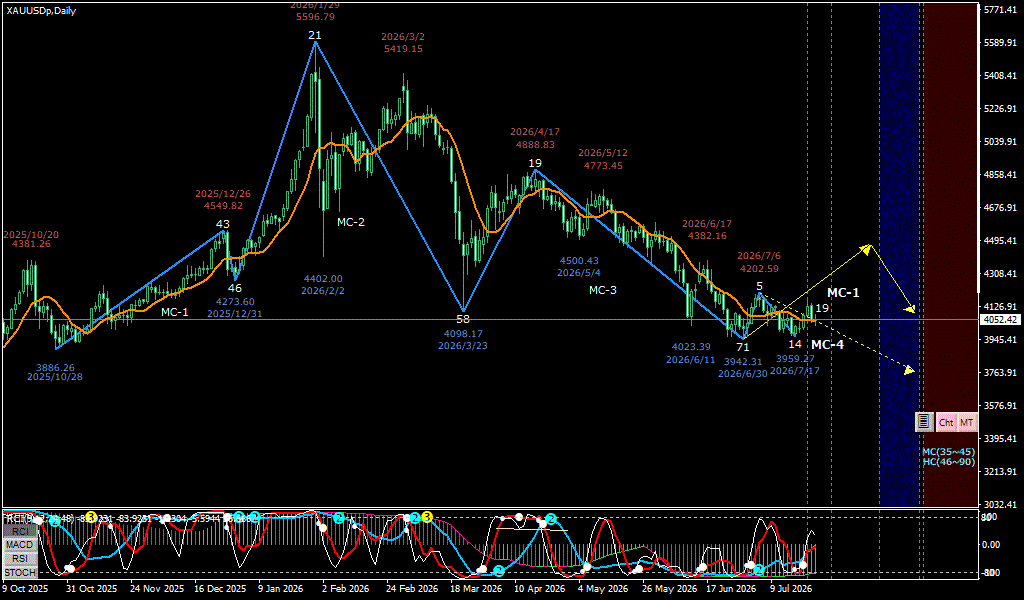This screenshot has height=600, width=1024.
Task: Click the 4402.00 low price label
Action: pos(323,278)
